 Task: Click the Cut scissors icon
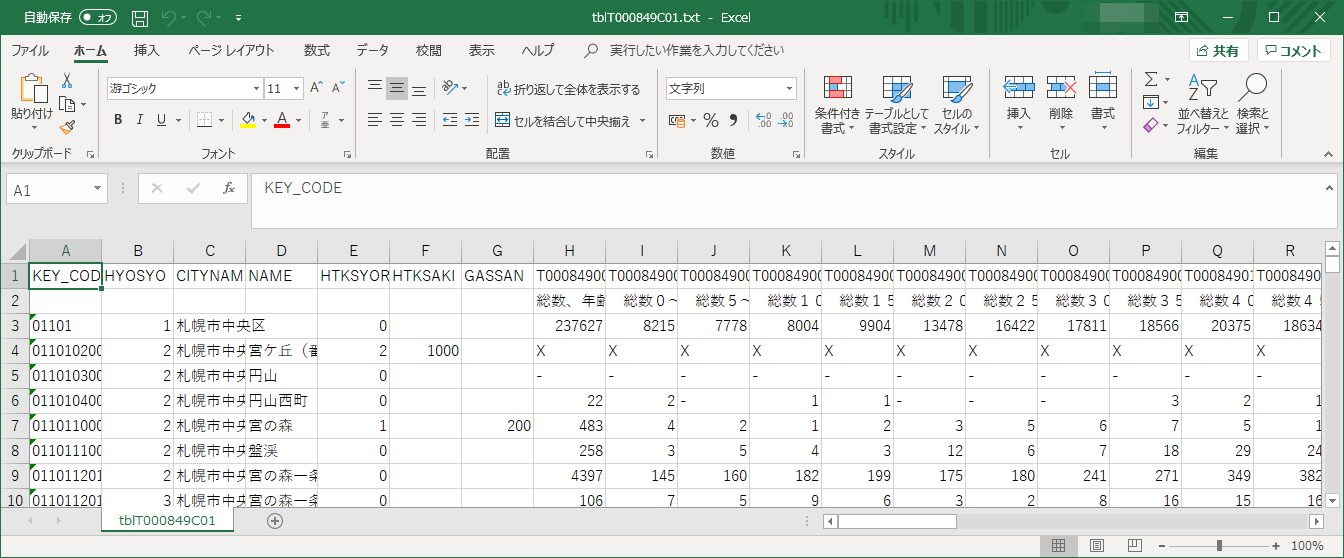(x=67, y=81)
